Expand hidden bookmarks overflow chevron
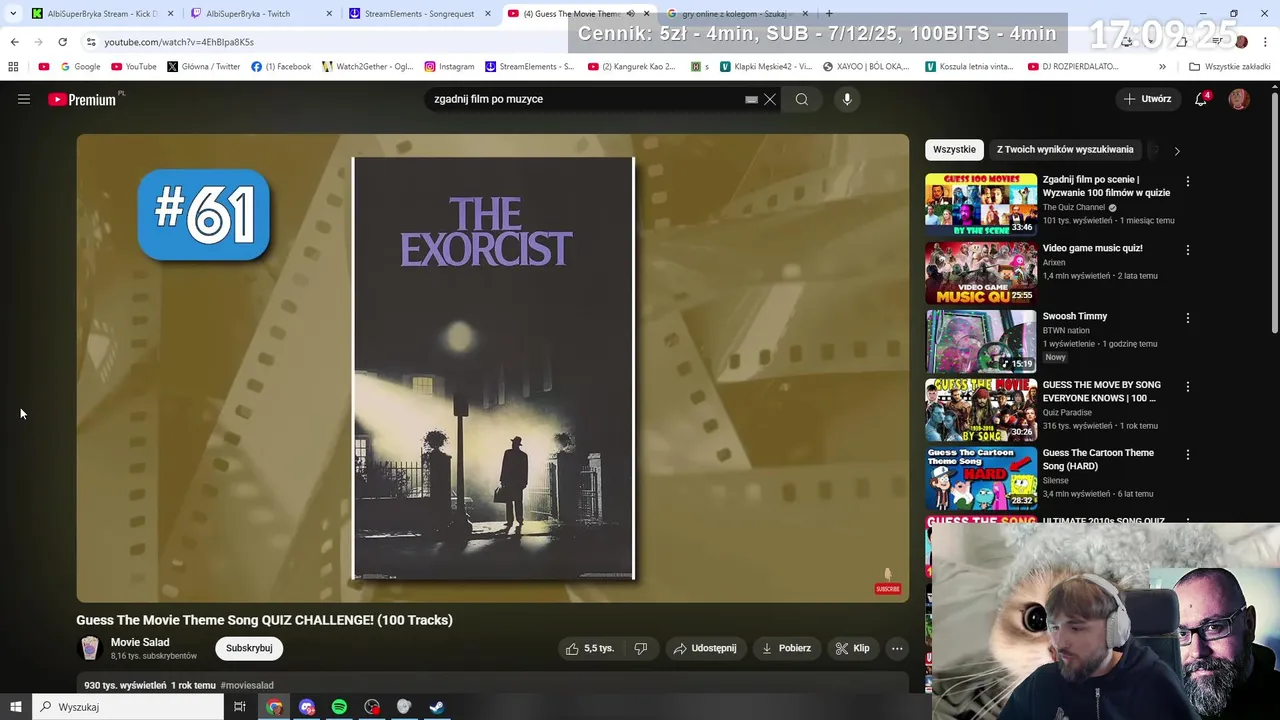The width and height of the screenshot is (1280, 720). pos(1162,67)
